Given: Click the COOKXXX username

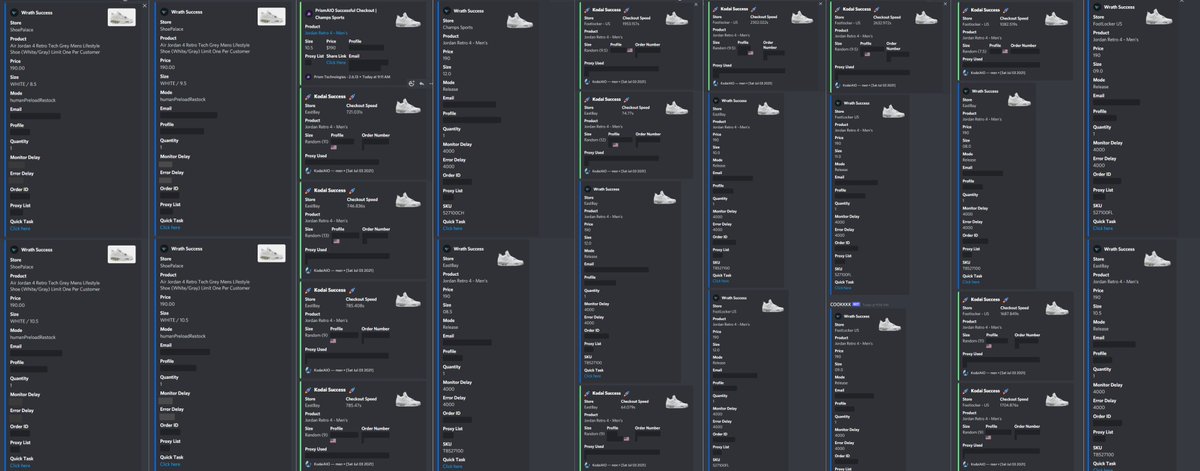Looking at the screenshot, I should (840, 304).
